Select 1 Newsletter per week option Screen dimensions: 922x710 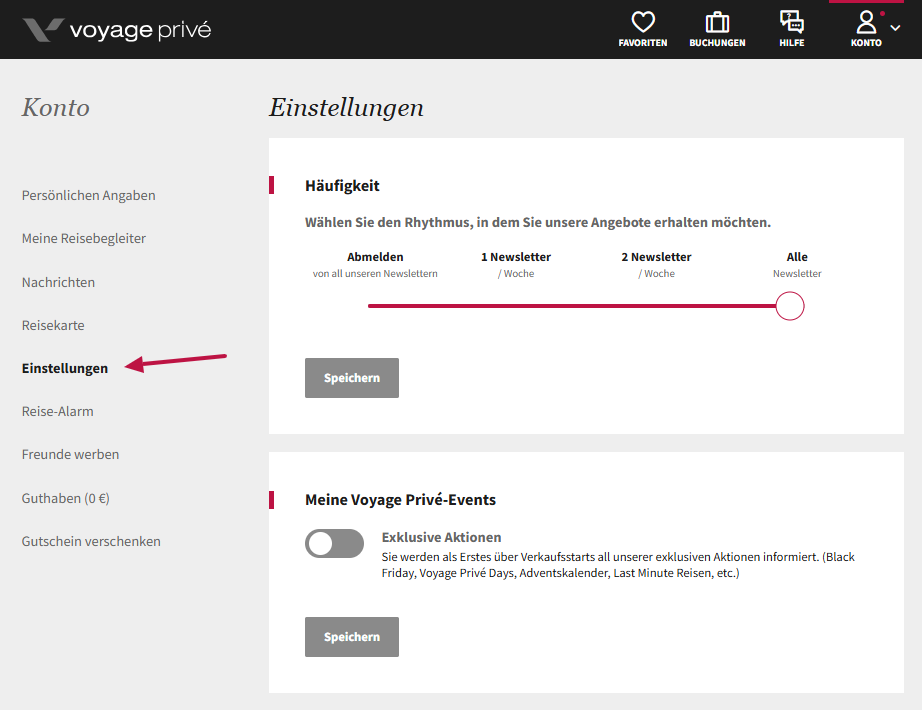click(x=516, y=265)
